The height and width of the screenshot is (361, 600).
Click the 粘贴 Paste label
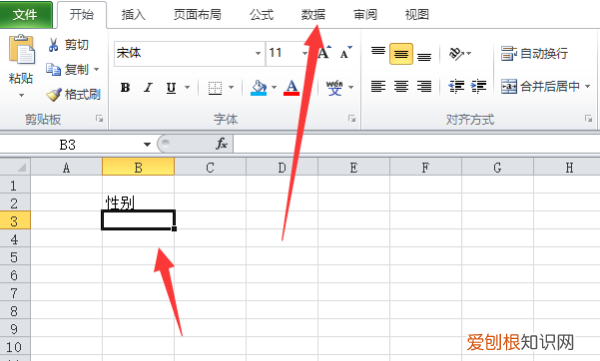21,78
